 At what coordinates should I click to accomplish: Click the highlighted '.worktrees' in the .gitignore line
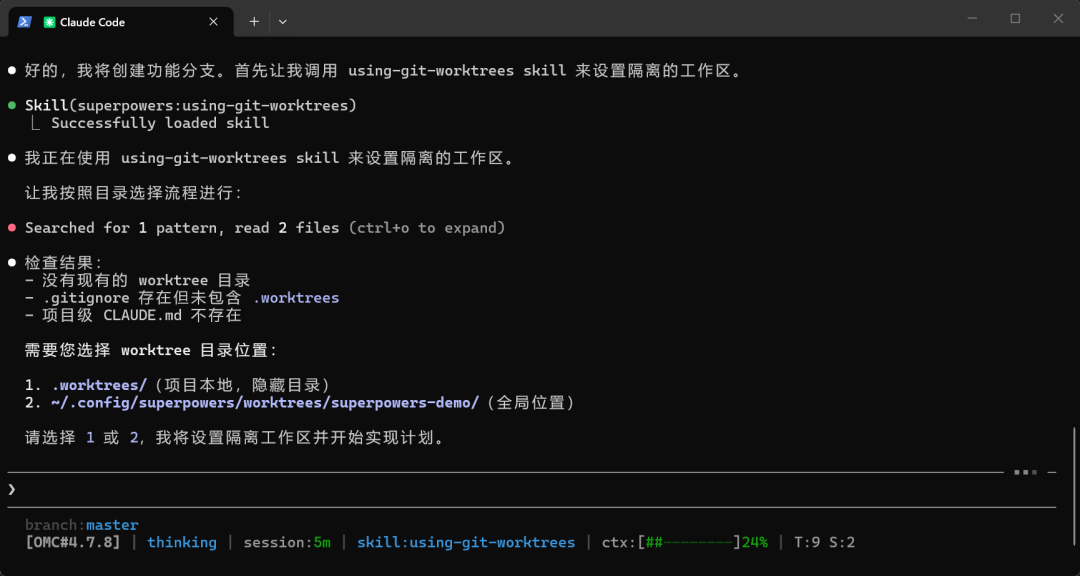tap(296, 298)
